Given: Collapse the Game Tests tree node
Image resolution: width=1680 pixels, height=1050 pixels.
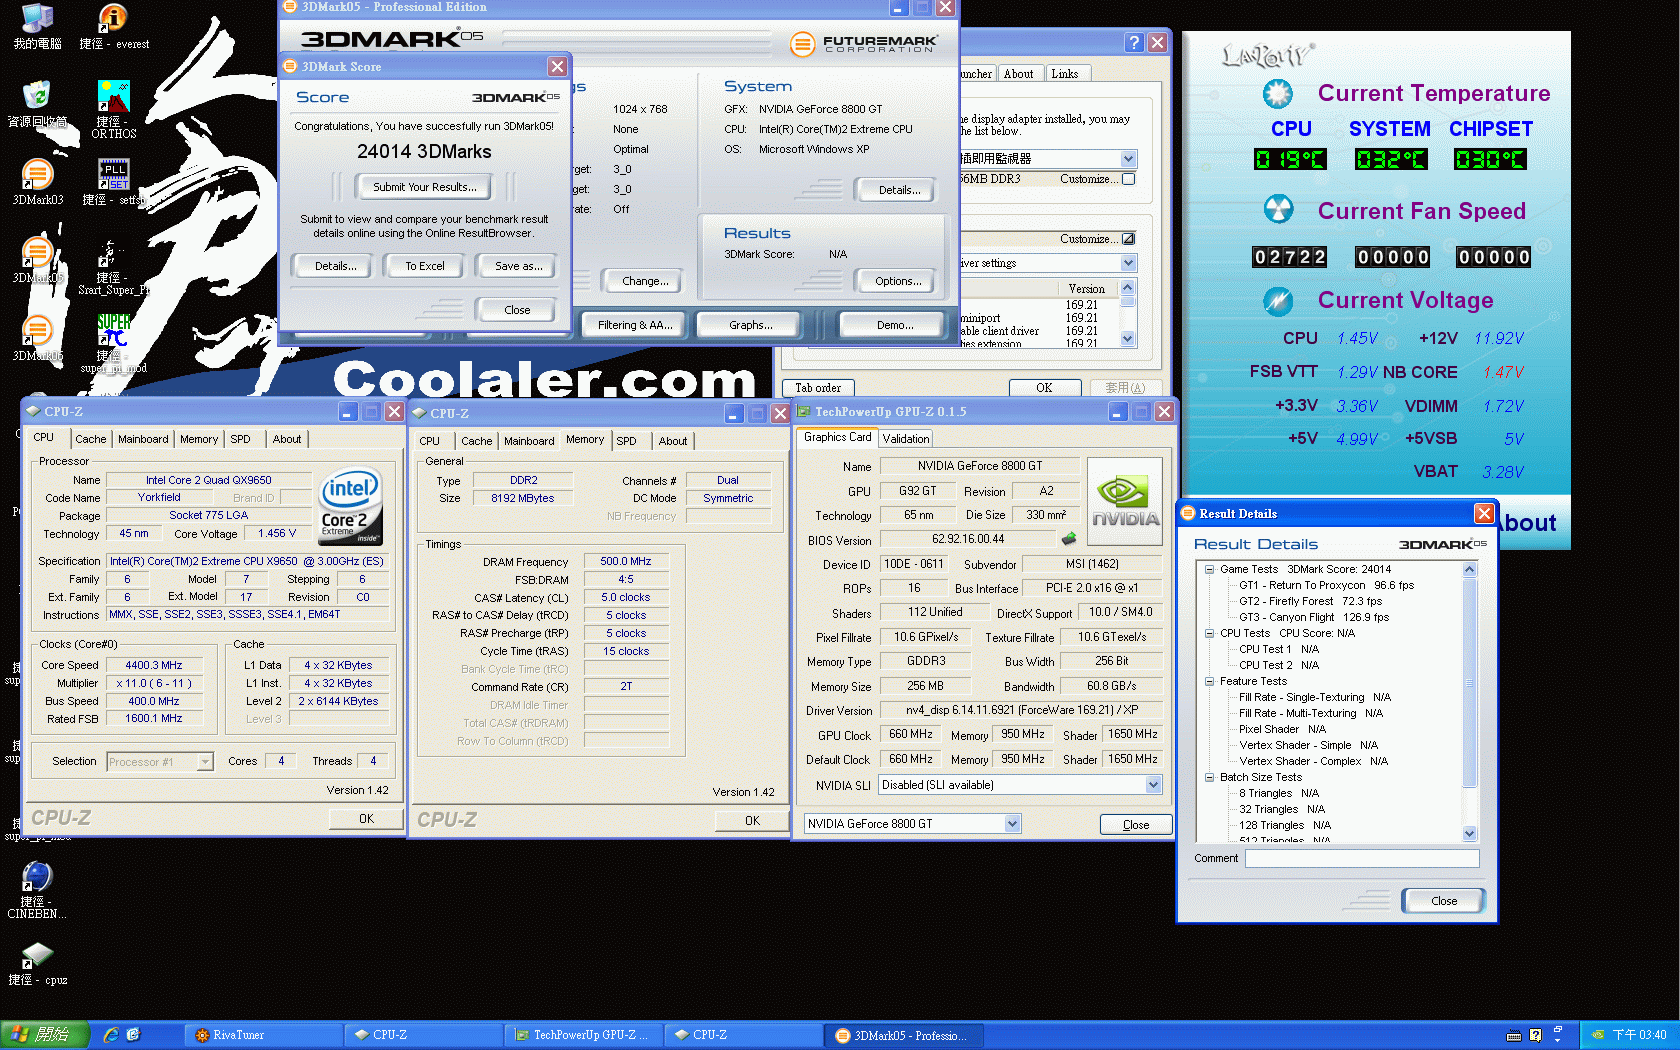Looking at the screenshot, I should tap(1209, 569).
